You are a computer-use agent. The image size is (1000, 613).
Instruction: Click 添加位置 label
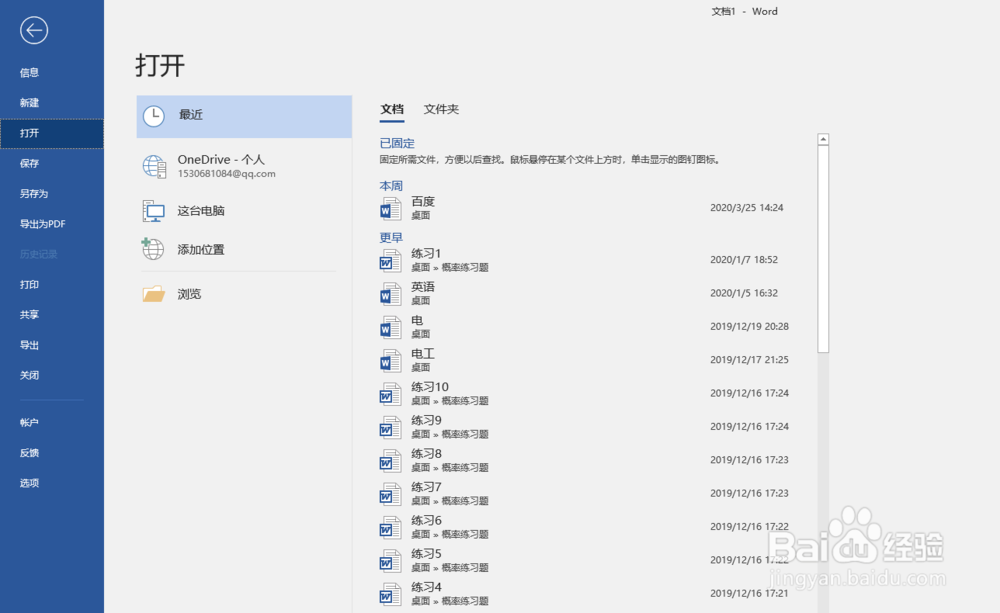click(x=201, y=250)
